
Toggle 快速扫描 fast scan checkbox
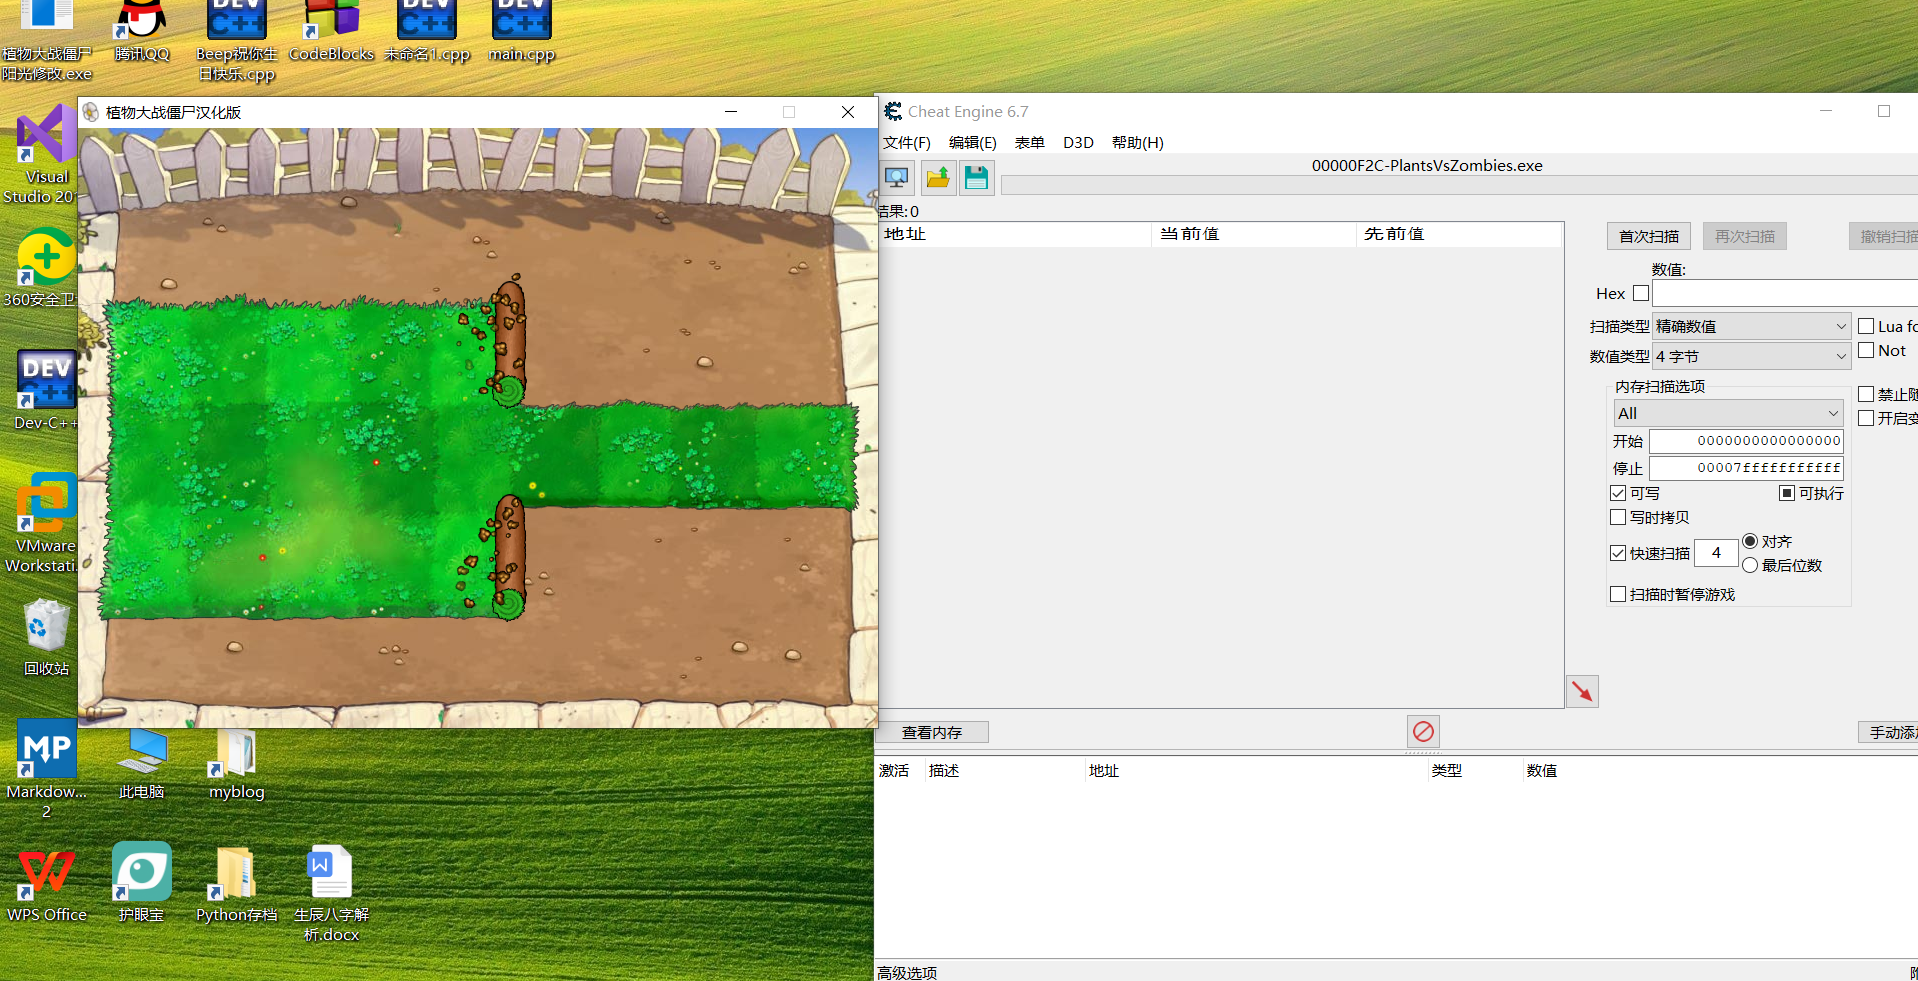tap(1618, 553)
